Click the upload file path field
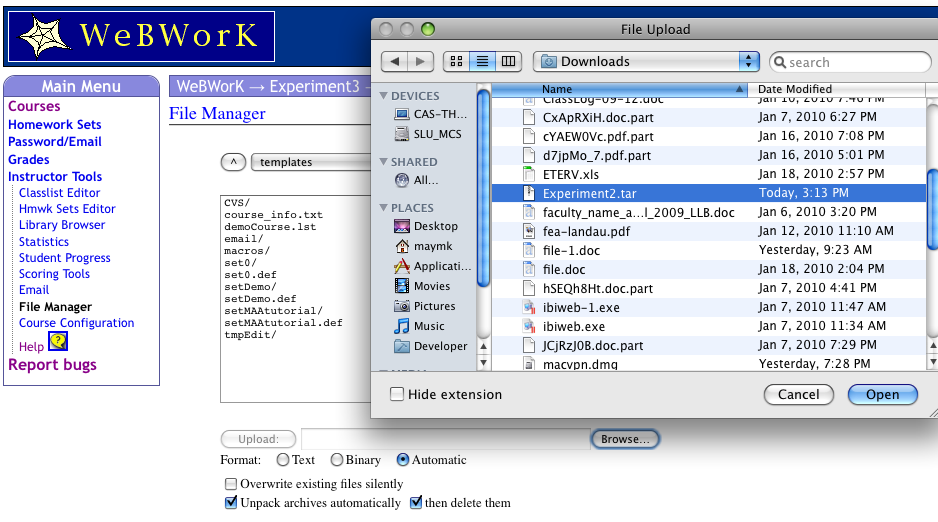Screen dimensions: 938x522 click(446, 439)
